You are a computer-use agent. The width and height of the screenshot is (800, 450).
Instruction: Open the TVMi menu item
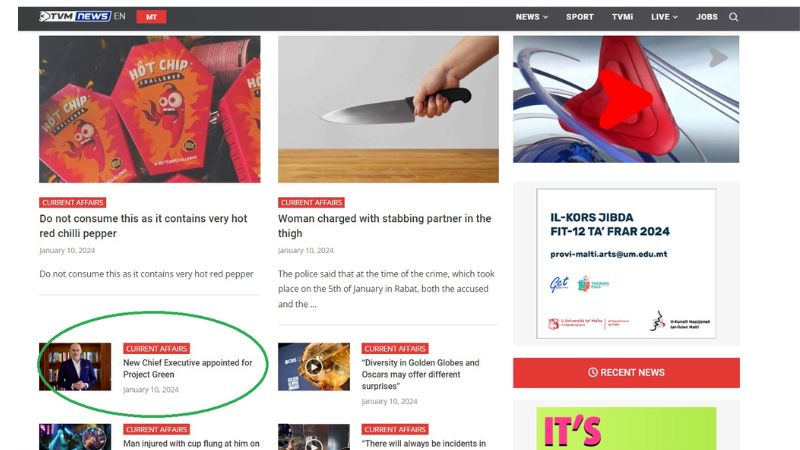(622, 17)
